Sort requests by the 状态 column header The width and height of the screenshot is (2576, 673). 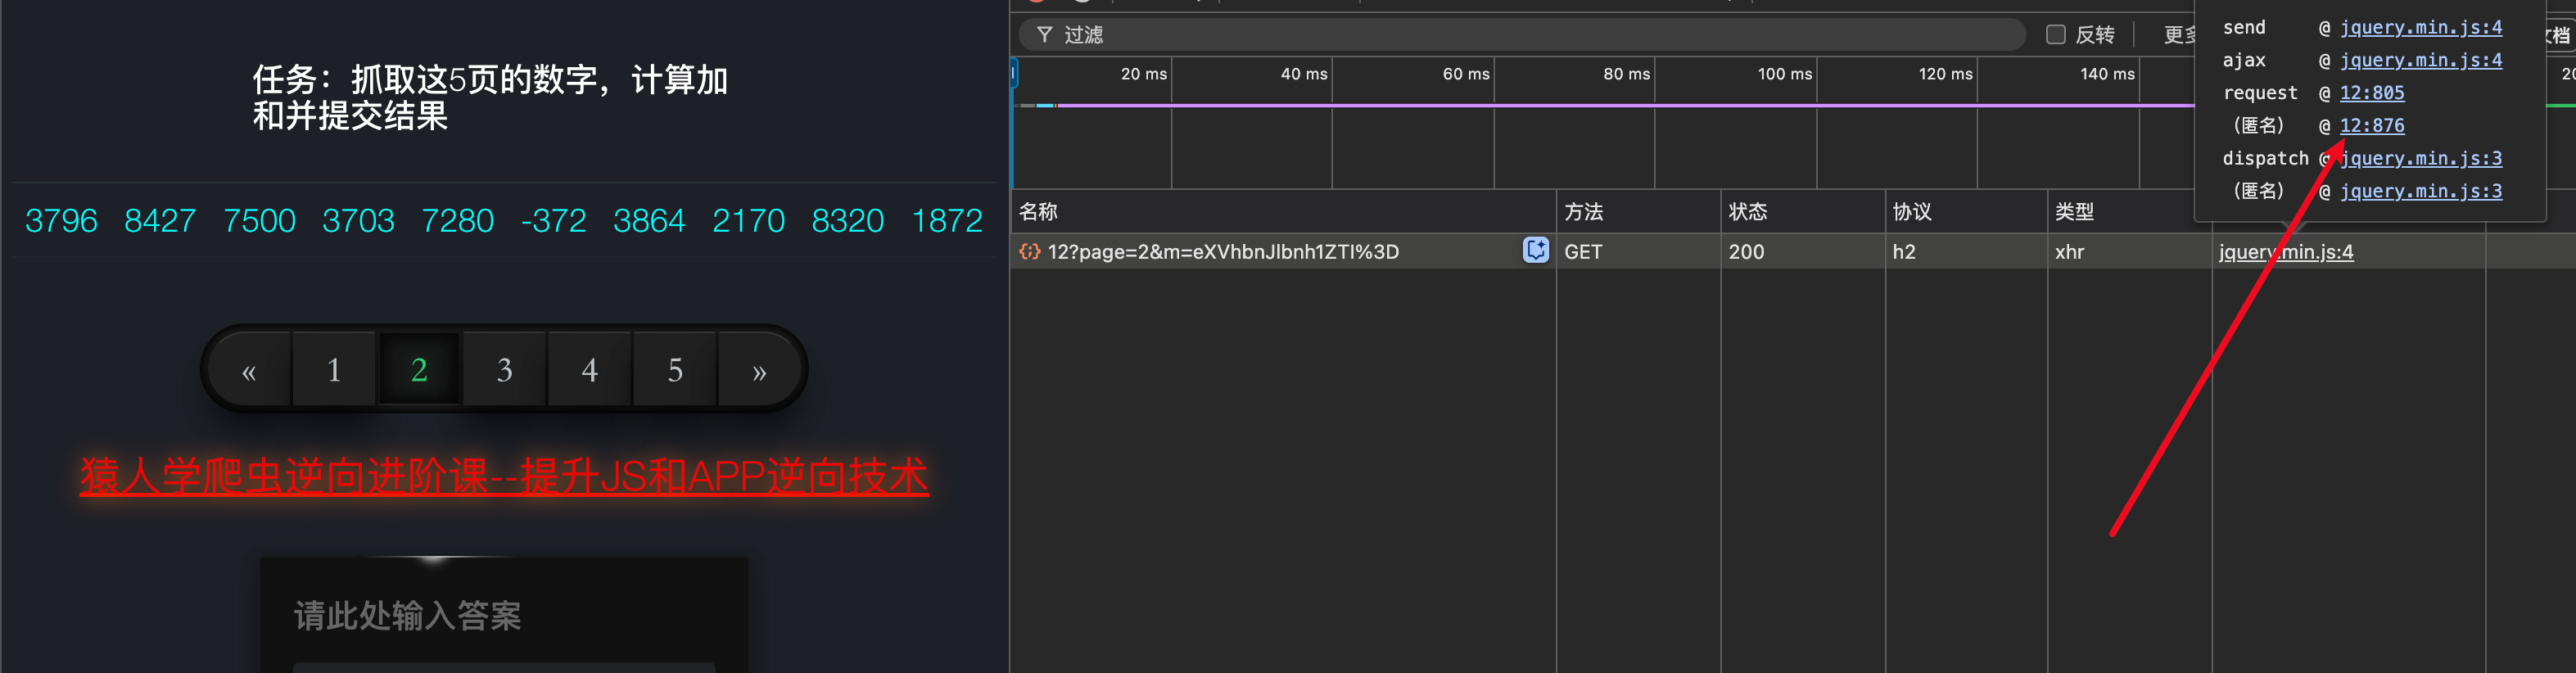1747,212
